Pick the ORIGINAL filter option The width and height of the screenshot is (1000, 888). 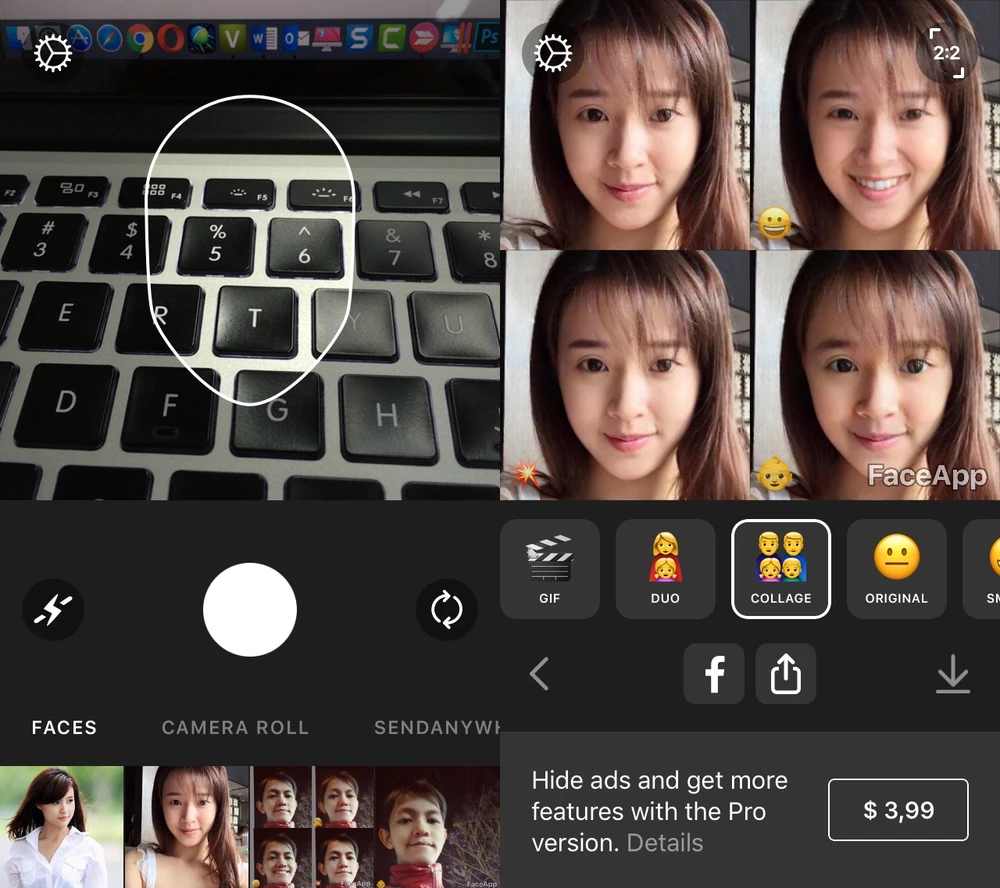click(896, 569)
